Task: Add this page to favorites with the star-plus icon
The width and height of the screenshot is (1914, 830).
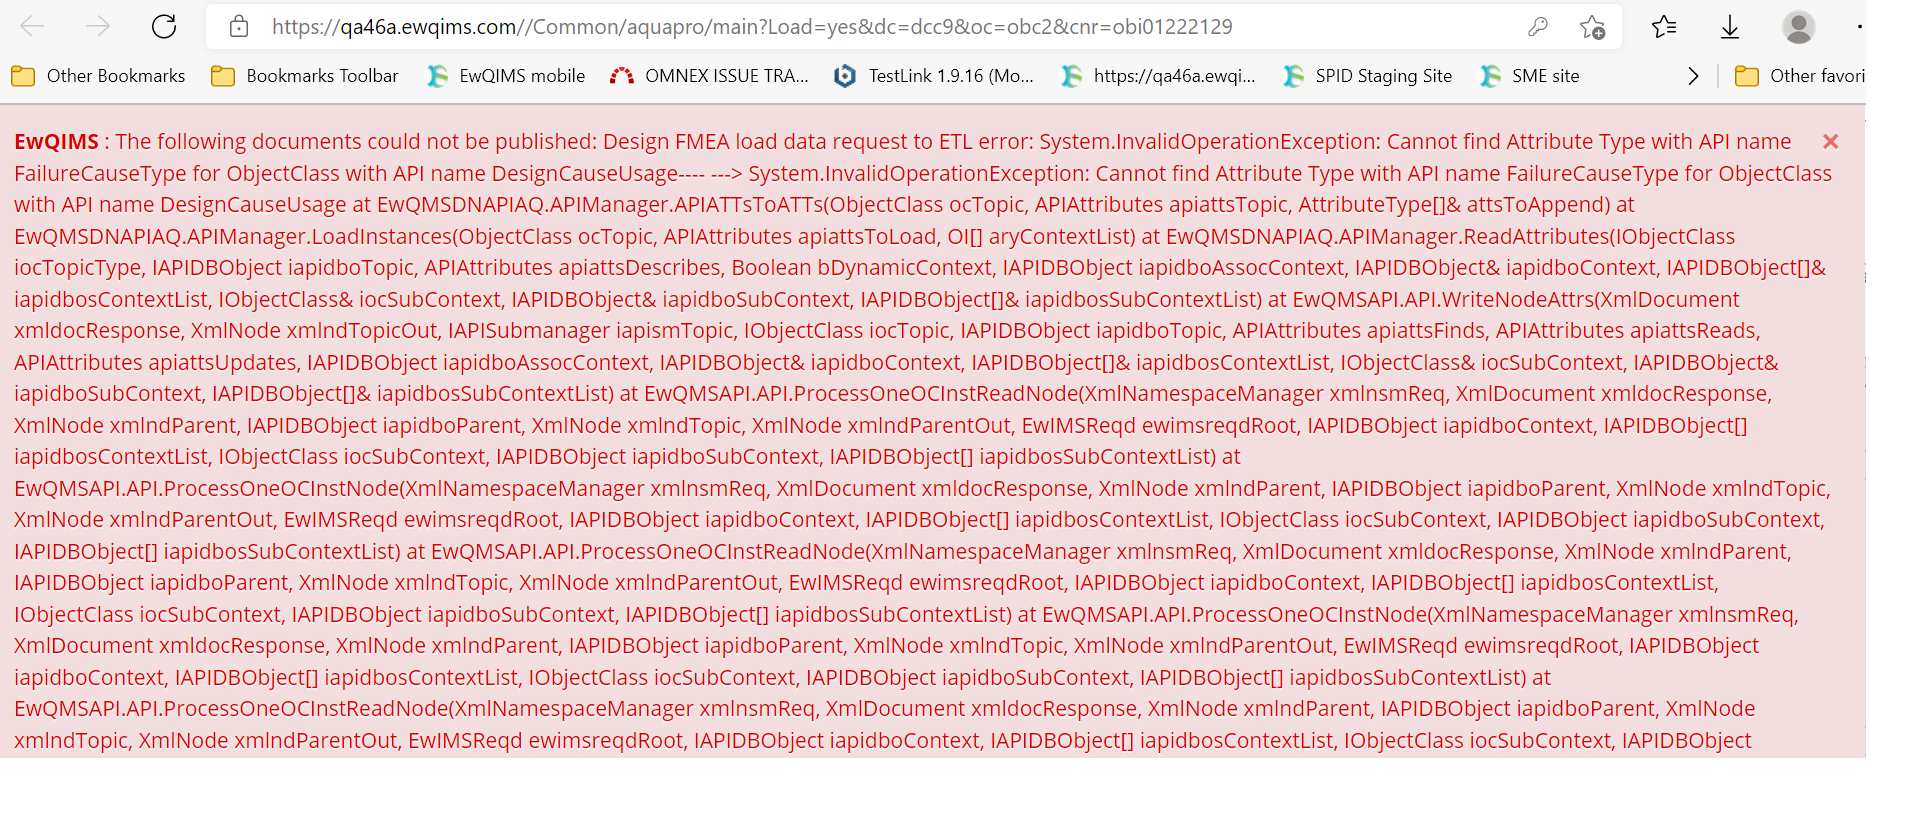Action: click(1592, 27)
